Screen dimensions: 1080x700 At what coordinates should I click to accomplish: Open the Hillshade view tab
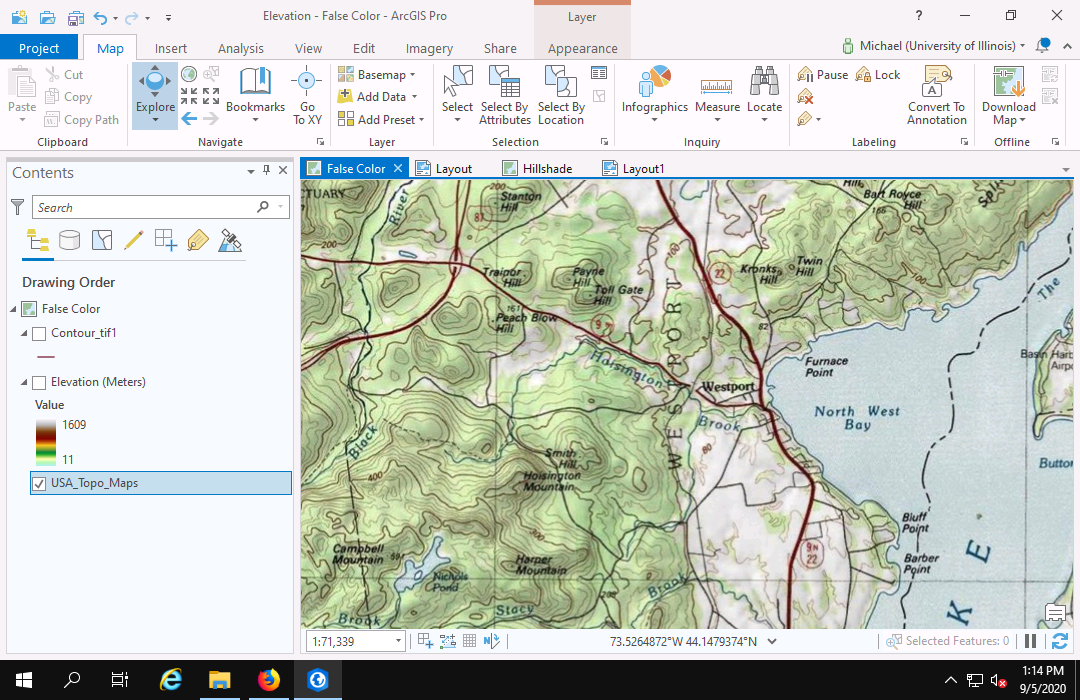point(547,169)
